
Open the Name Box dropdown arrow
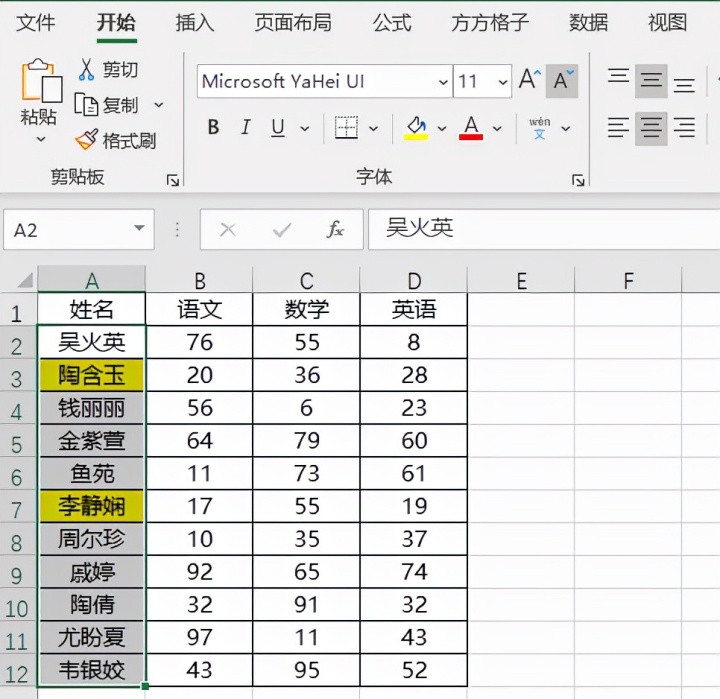(x=139, y=228)
